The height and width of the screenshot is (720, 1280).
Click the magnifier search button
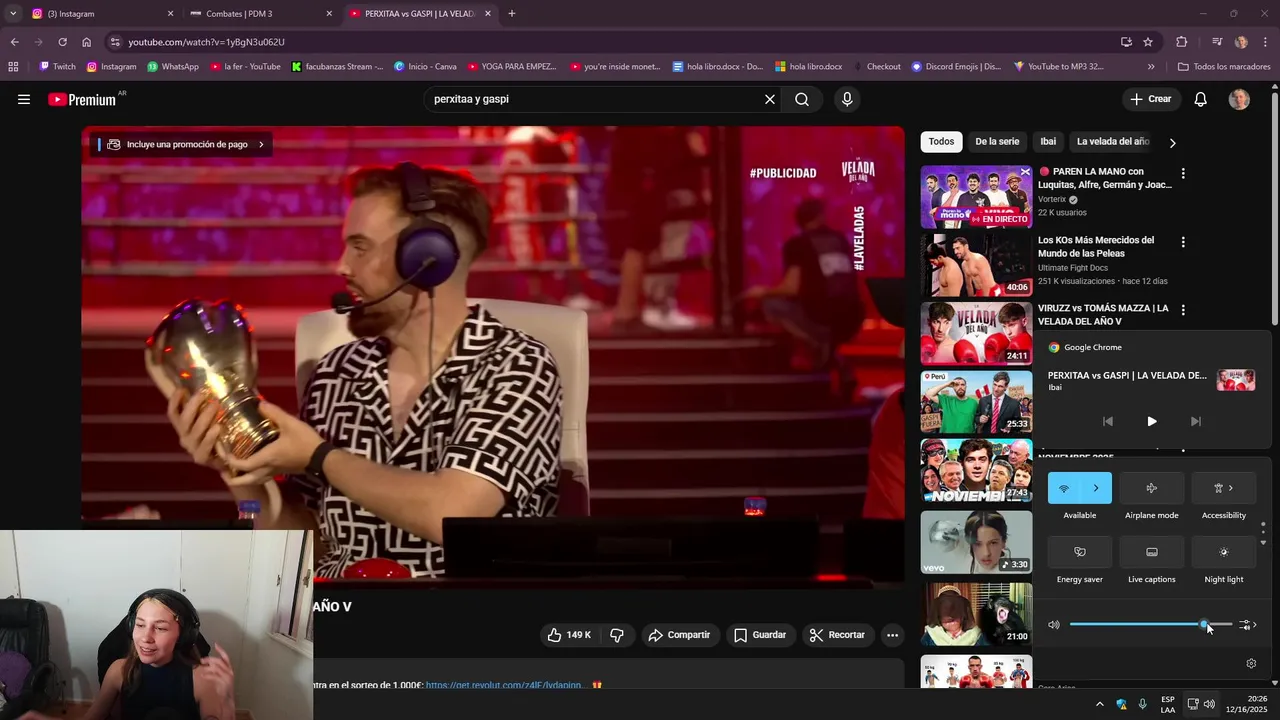(x=802, y=99)
